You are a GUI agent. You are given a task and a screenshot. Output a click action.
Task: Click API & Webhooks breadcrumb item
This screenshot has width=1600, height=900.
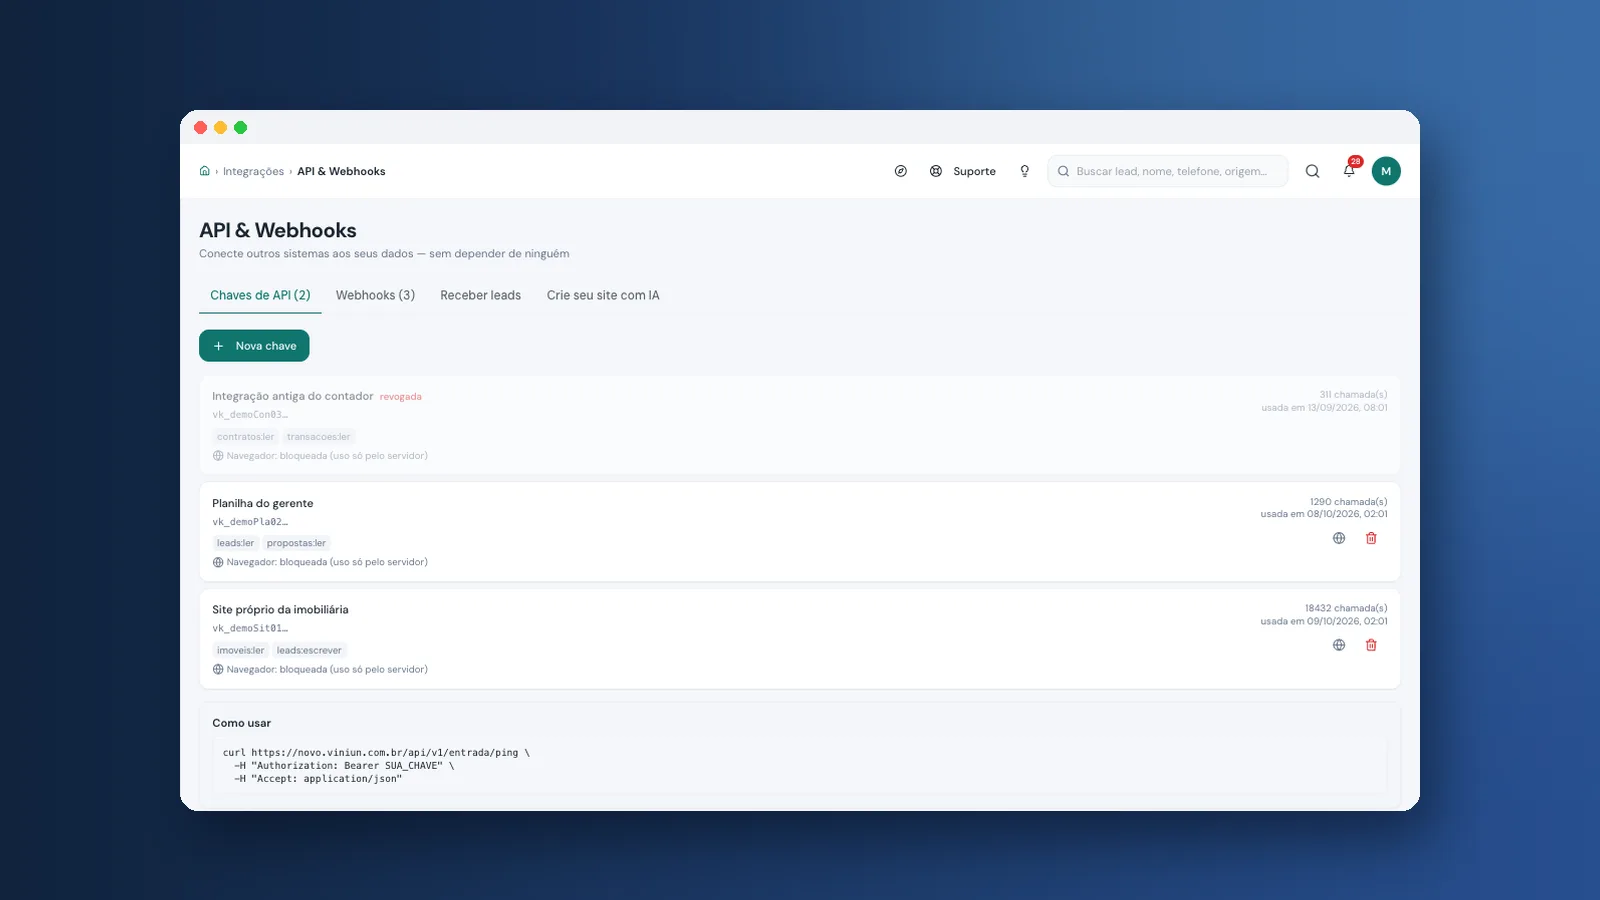click(341, 171)
